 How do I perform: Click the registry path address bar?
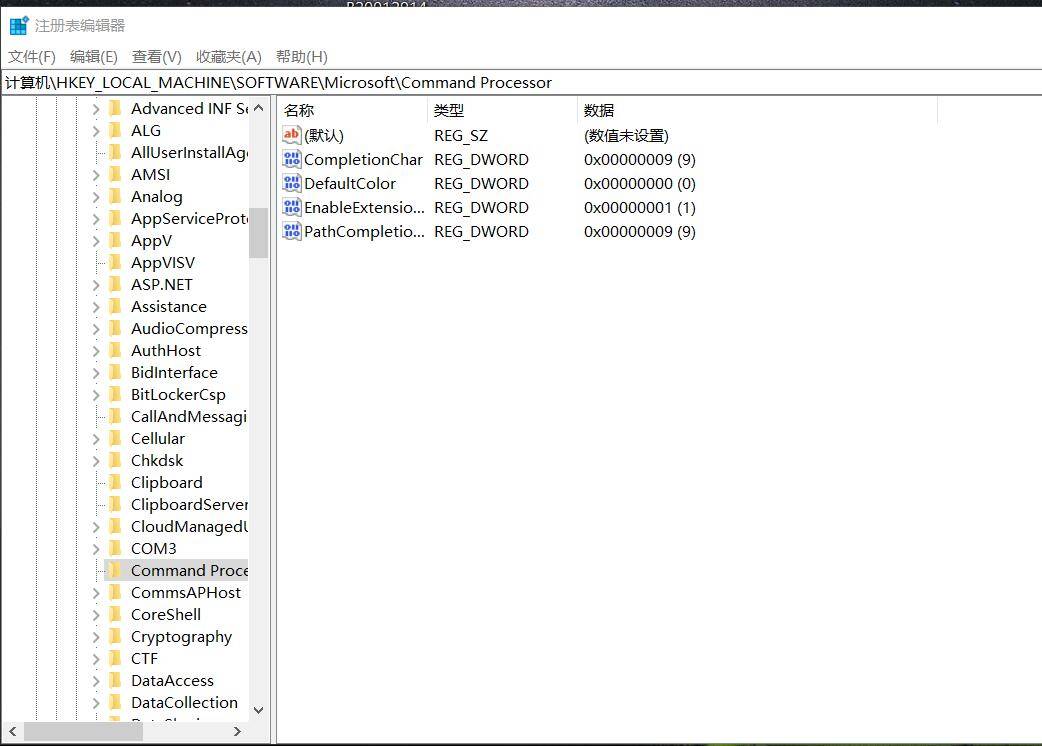tap(521, 82)
